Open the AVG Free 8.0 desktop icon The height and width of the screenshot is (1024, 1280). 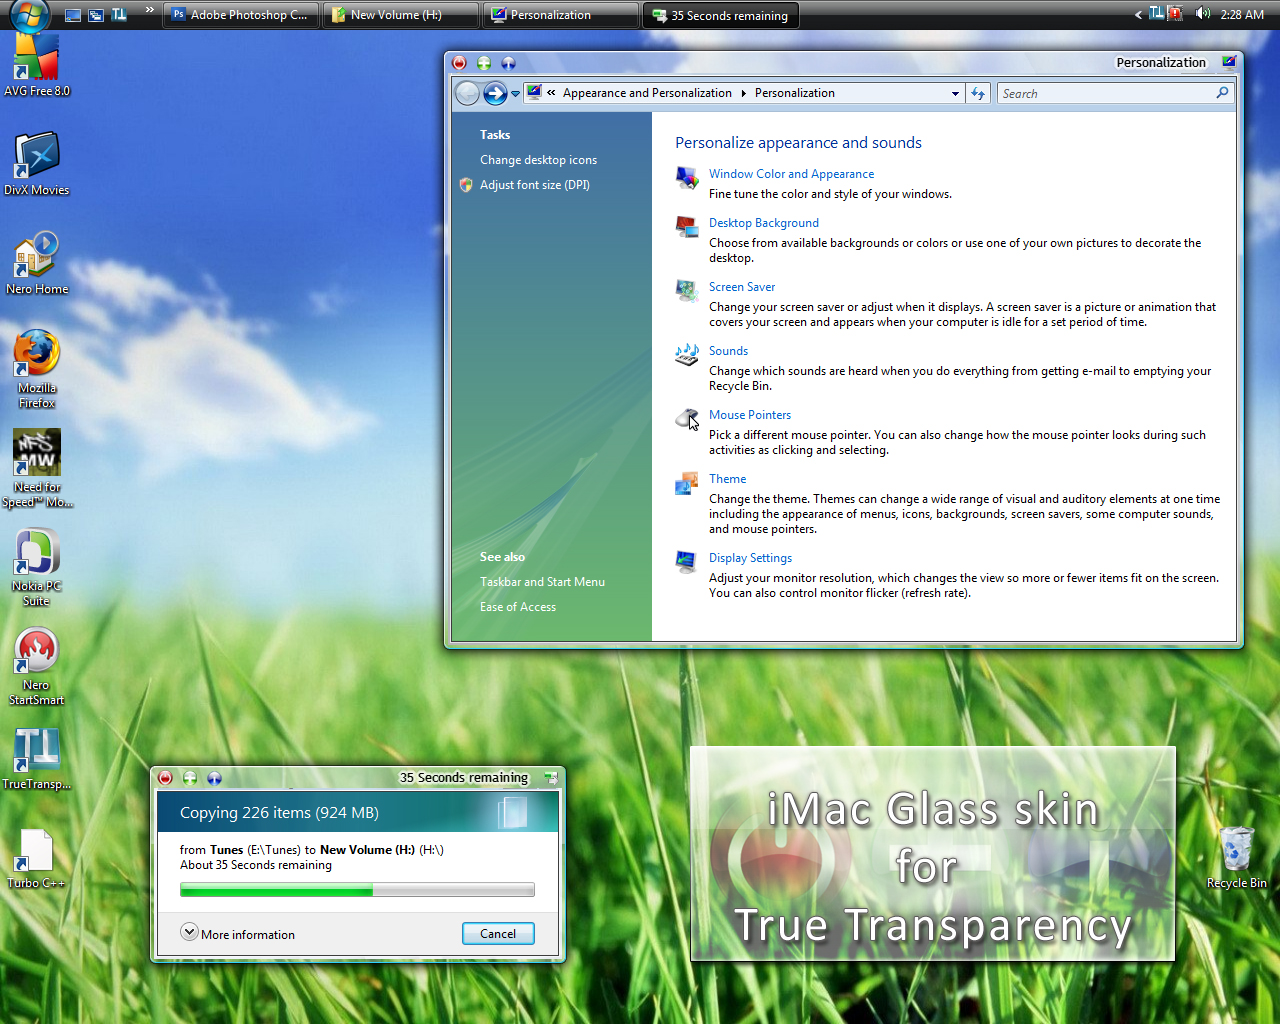click(x=36, y=60)
